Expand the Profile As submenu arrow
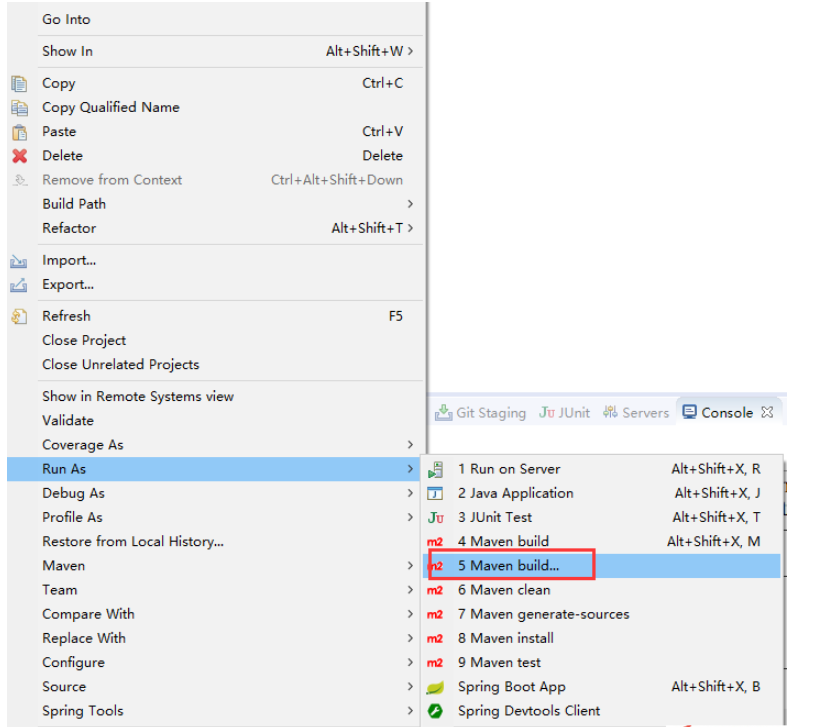Screen dimensions: 813x727 tap(411, 517)
